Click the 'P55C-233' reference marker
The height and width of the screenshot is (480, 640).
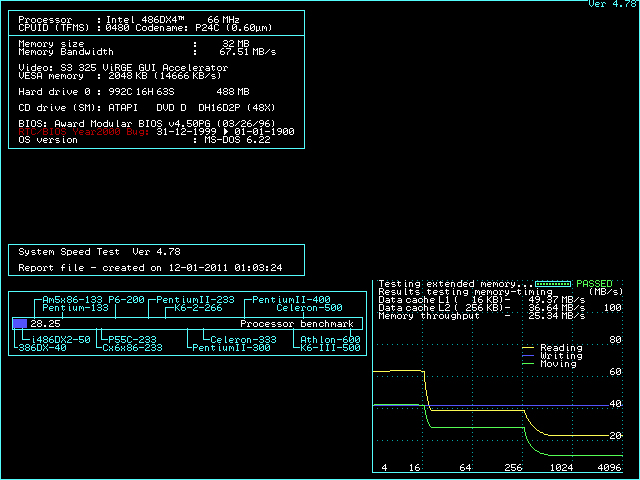pyautogui.click(x=132, y=340)
